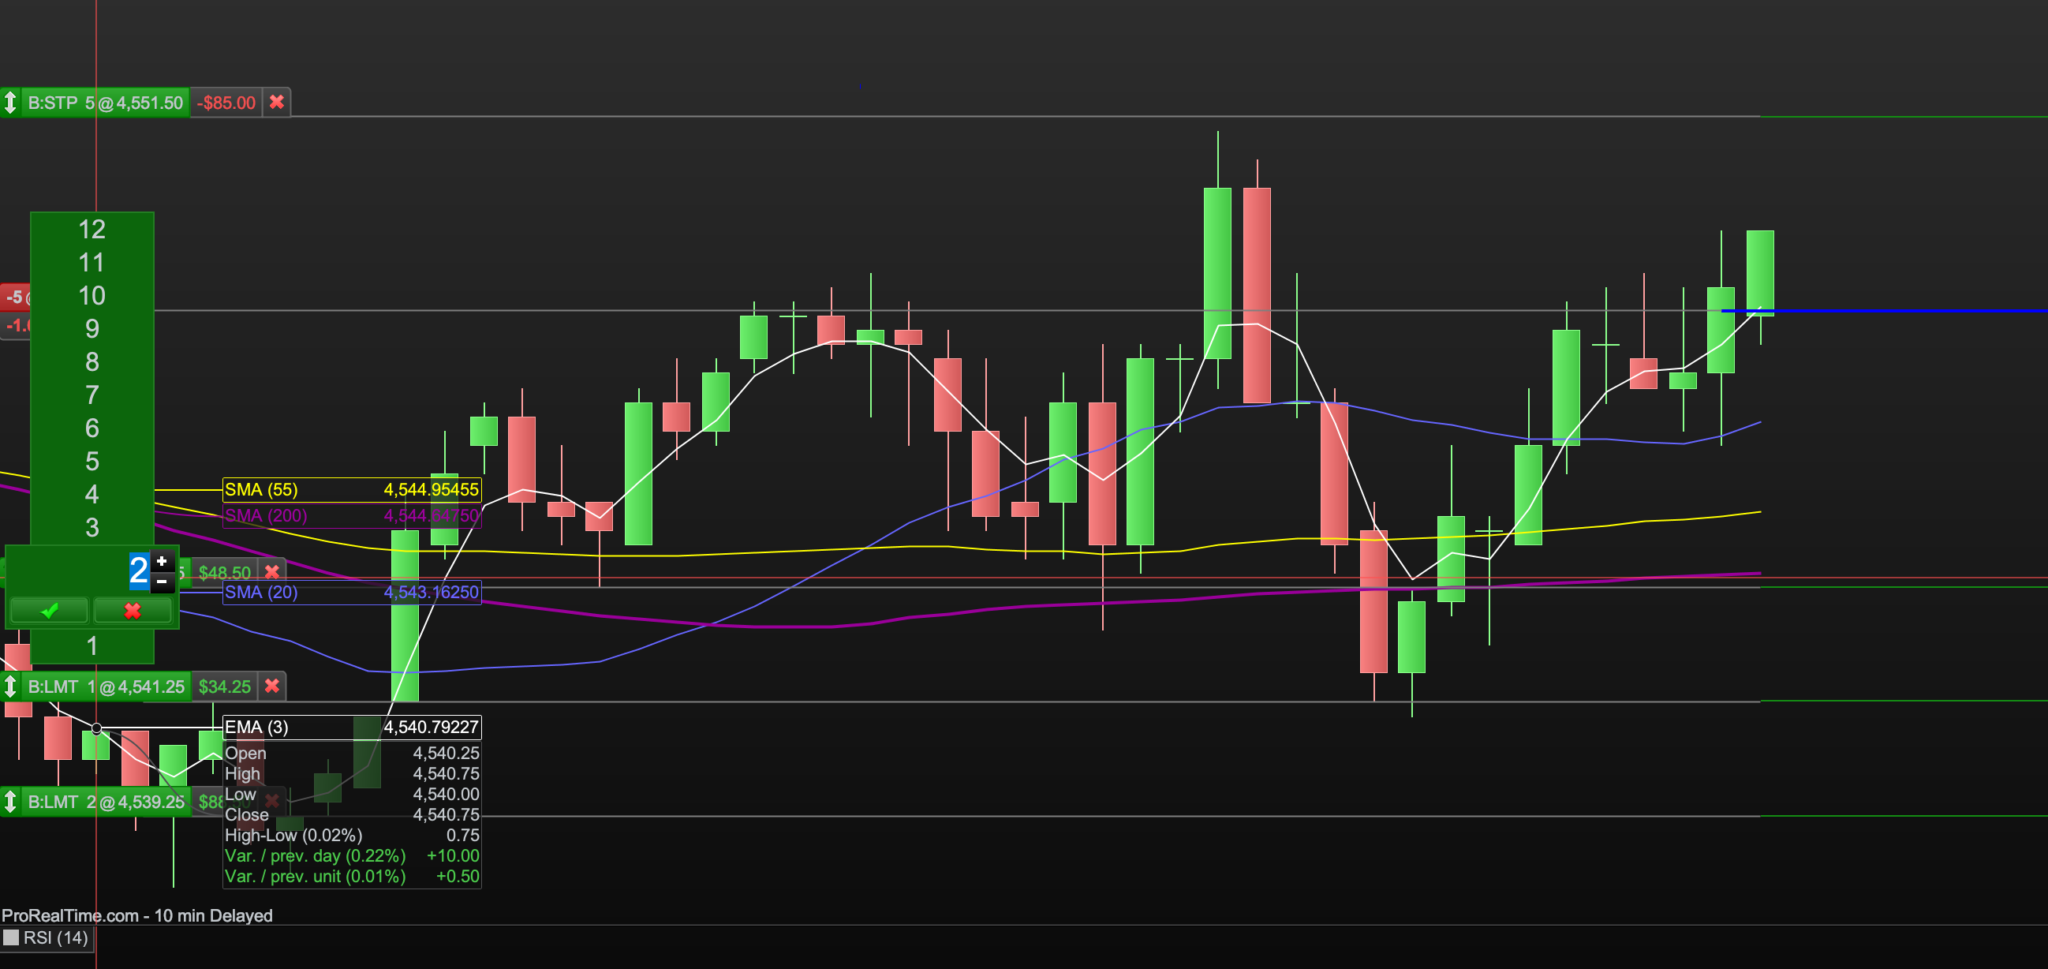This screenshot has width=2048, height=969.
Task: Choose quantity 4 from the list
Action: [x=92, y=494]
